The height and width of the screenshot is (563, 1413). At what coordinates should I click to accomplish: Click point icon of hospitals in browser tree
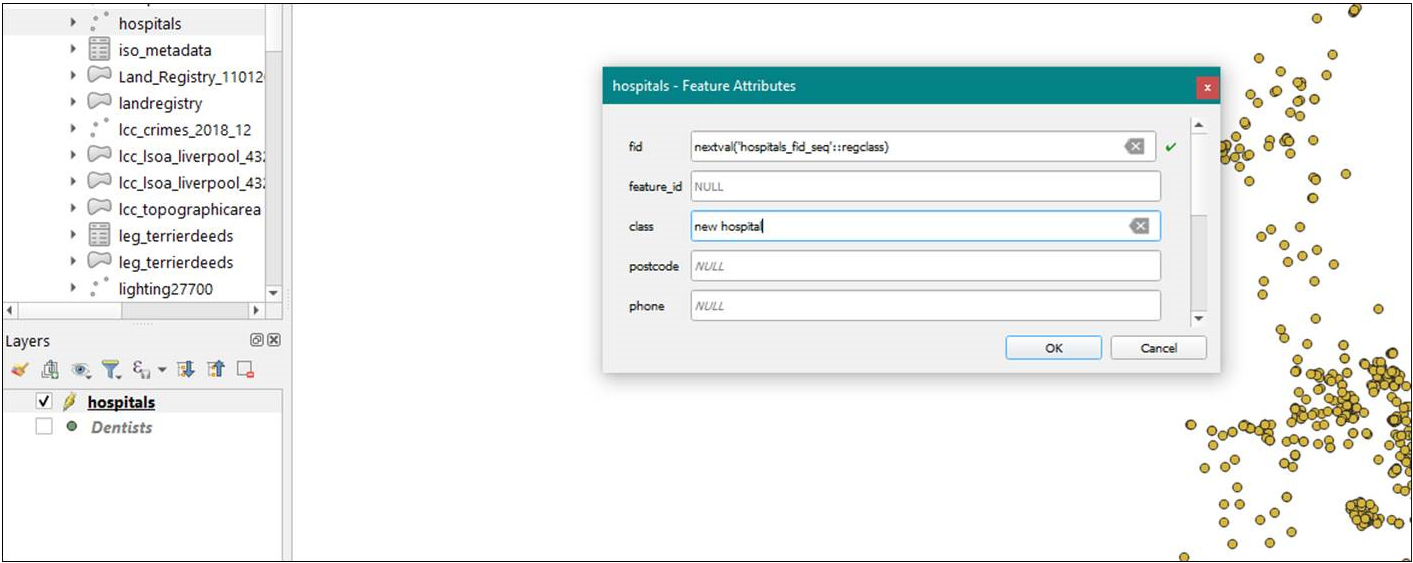(99, 22)
